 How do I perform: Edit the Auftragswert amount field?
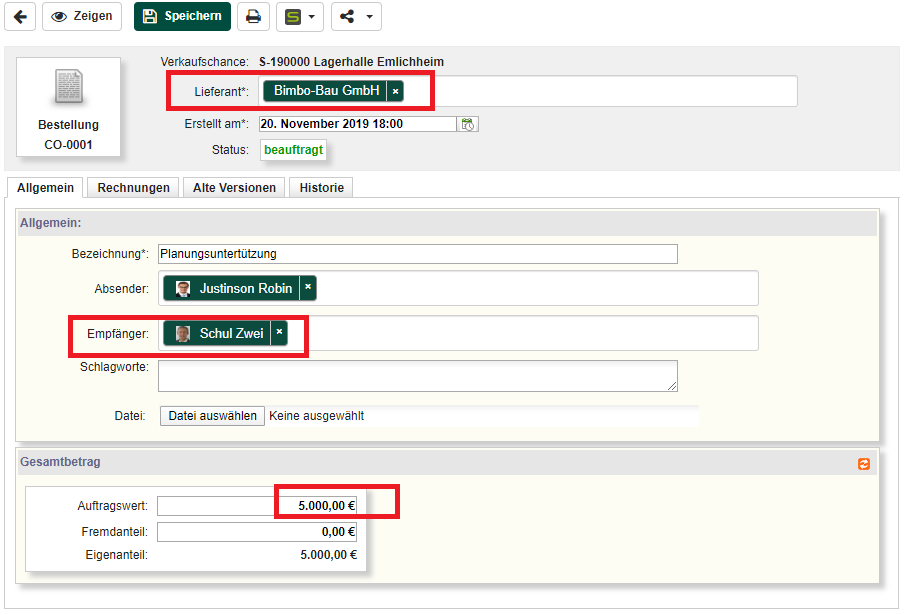257,506
